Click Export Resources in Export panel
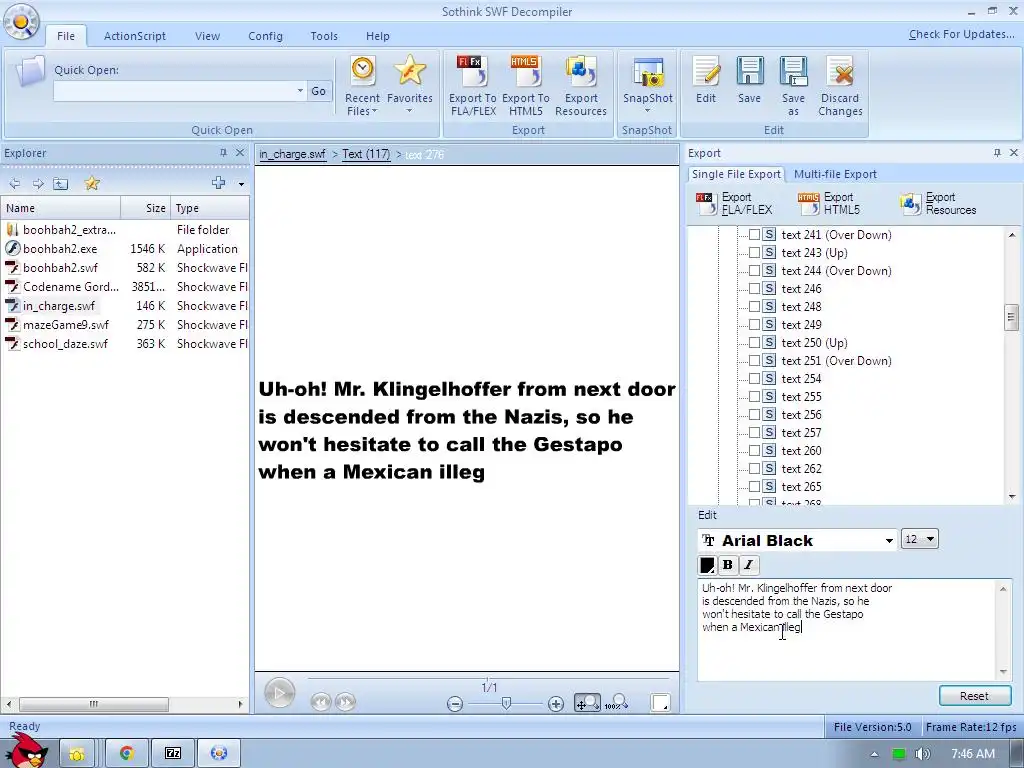The image size is (1024, 768). 938,204
